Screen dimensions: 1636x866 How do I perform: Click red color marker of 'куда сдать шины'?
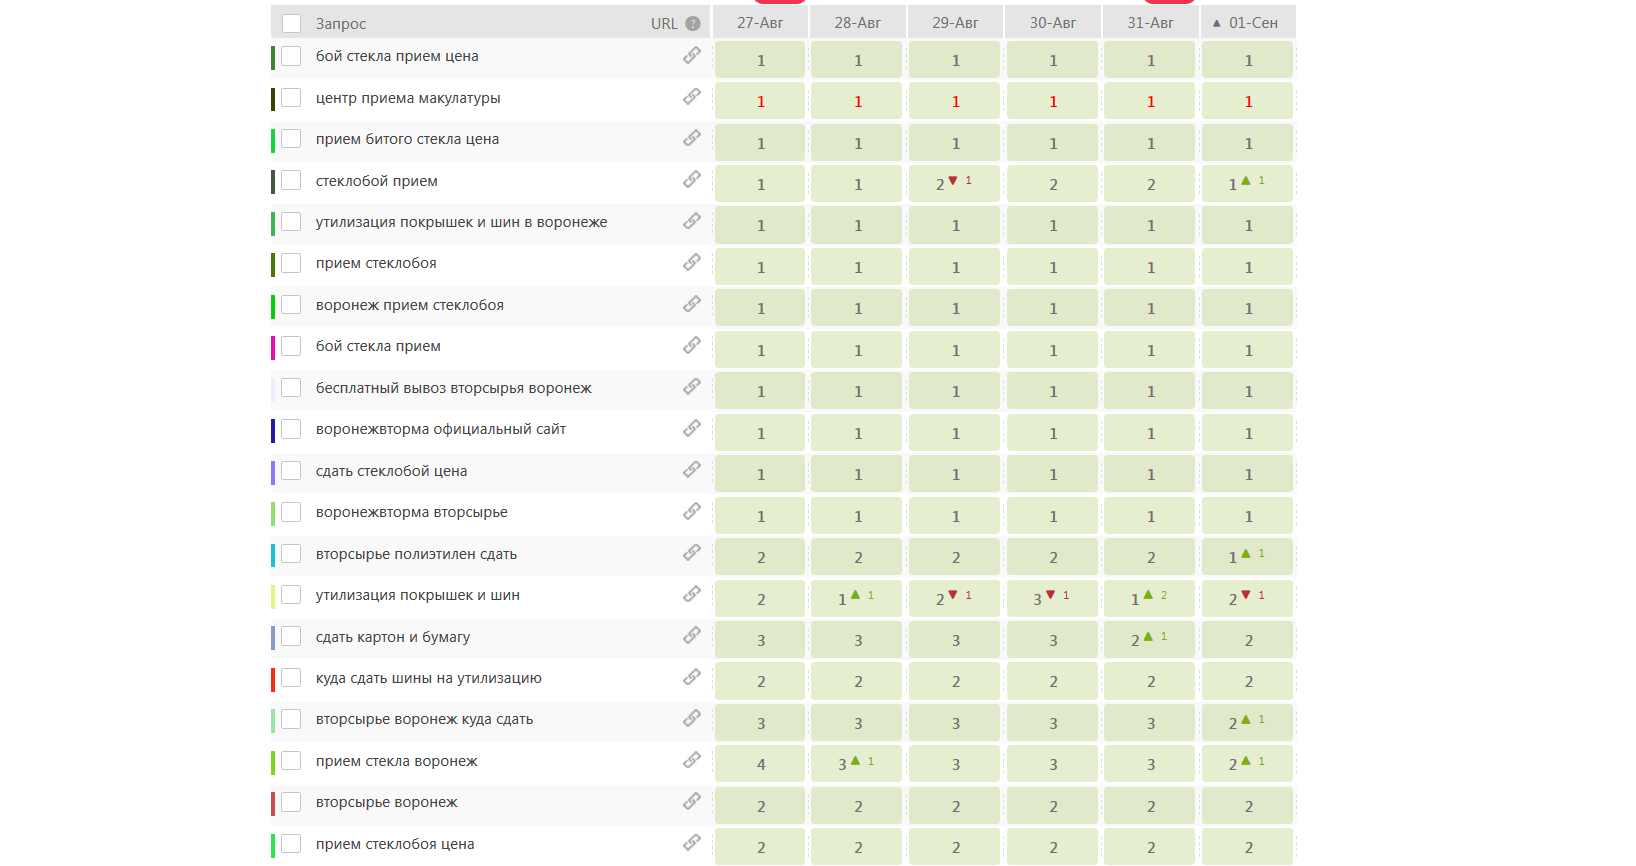point(273,679)
